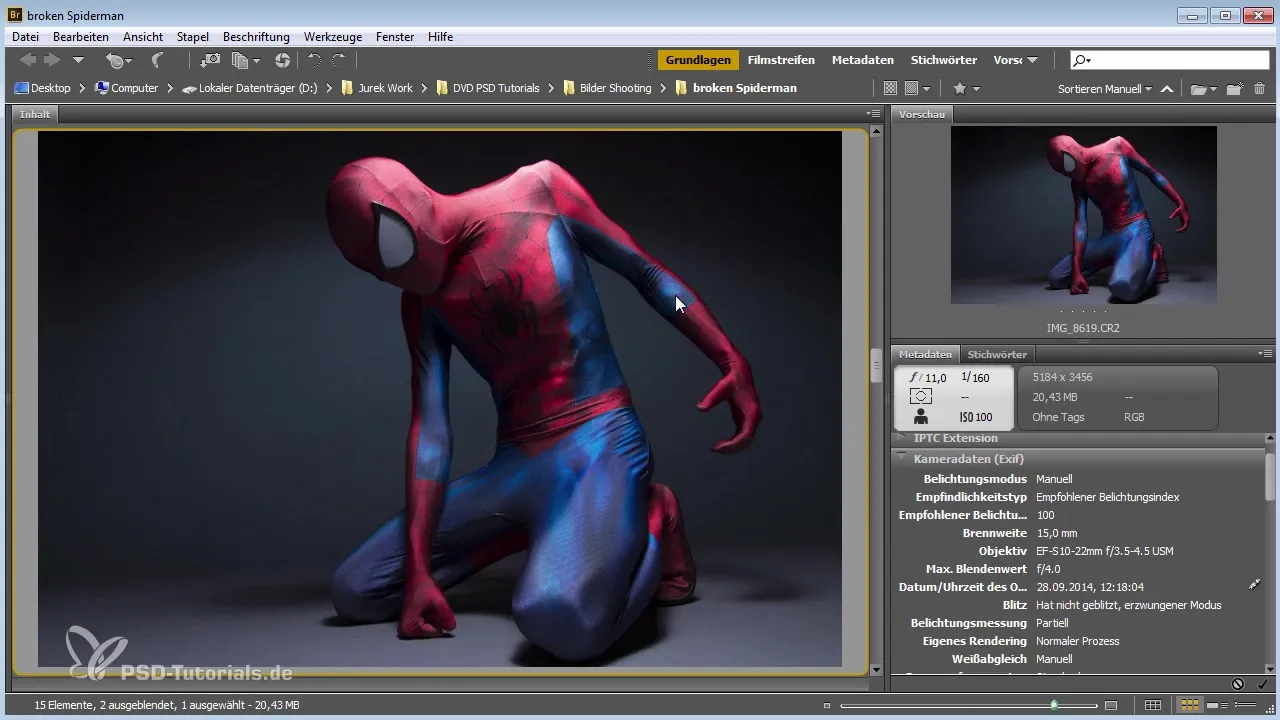Open thumbnail quality options dropdown
Screen dimensions: 1280x720
click(x=918, y=88)
